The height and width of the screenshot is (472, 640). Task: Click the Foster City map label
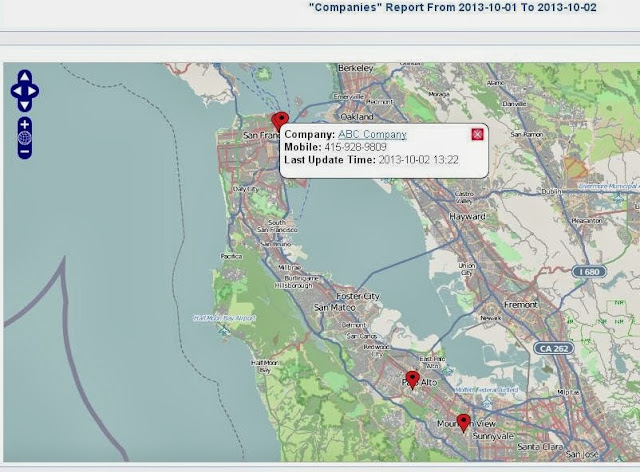click(x=358, y=296)
